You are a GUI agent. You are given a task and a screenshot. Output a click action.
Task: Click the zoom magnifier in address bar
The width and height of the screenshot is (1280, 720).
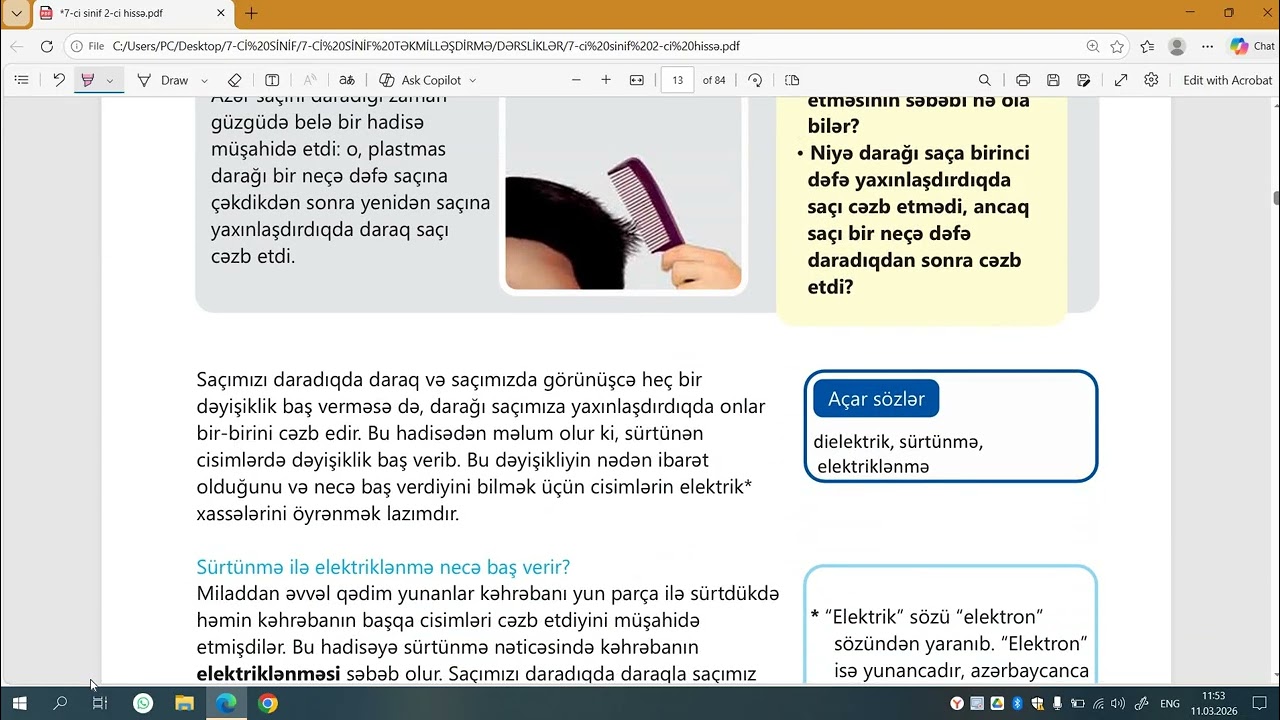click(x=1093, y=46)
